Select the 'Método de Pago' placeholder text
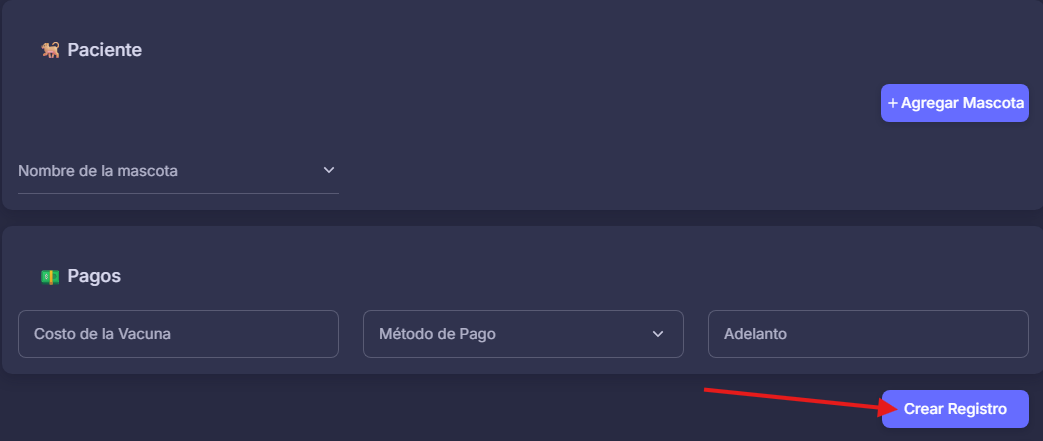This screenshot has height=441, width=1043. 437,334
